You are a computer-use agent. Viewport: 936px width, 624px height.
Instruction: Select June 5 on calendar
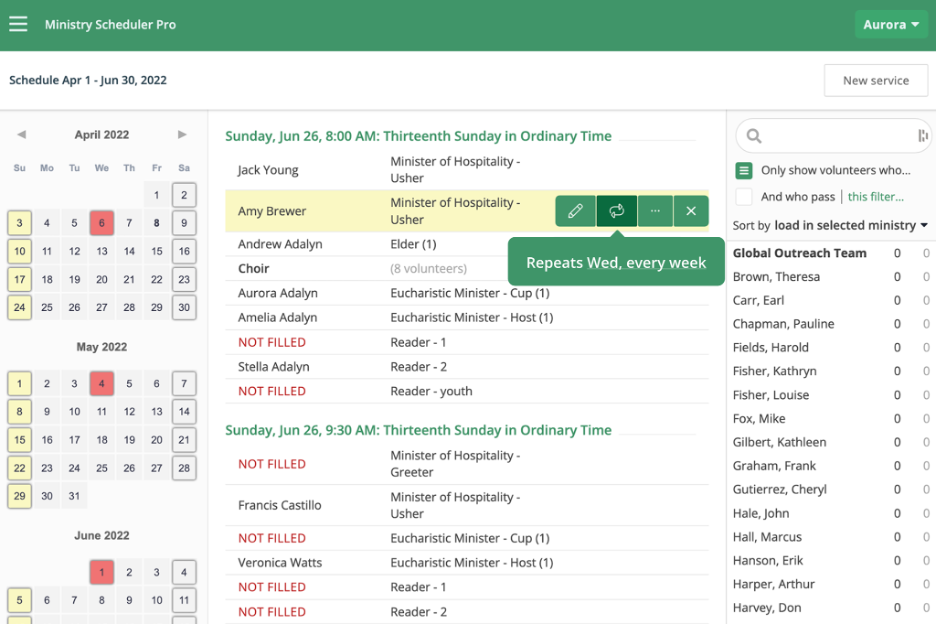19,600
